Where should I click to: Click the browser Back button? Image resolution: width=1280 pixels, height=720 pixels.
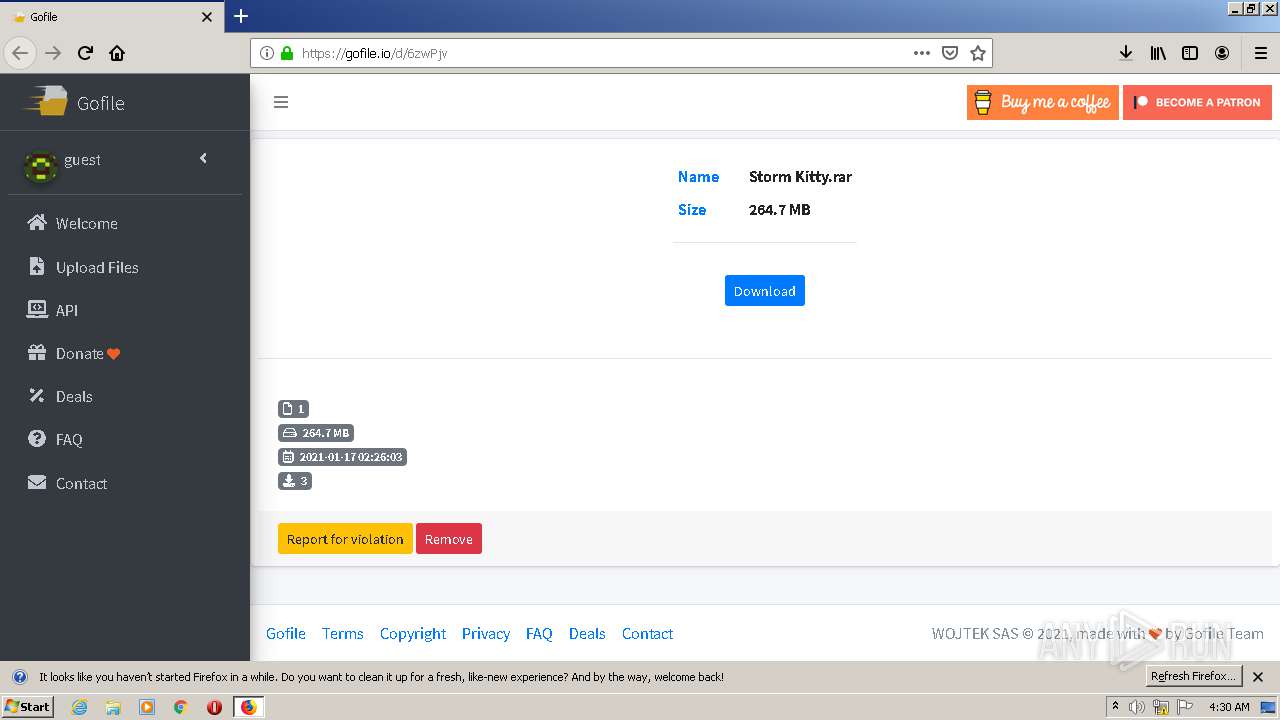coord(20,53)
